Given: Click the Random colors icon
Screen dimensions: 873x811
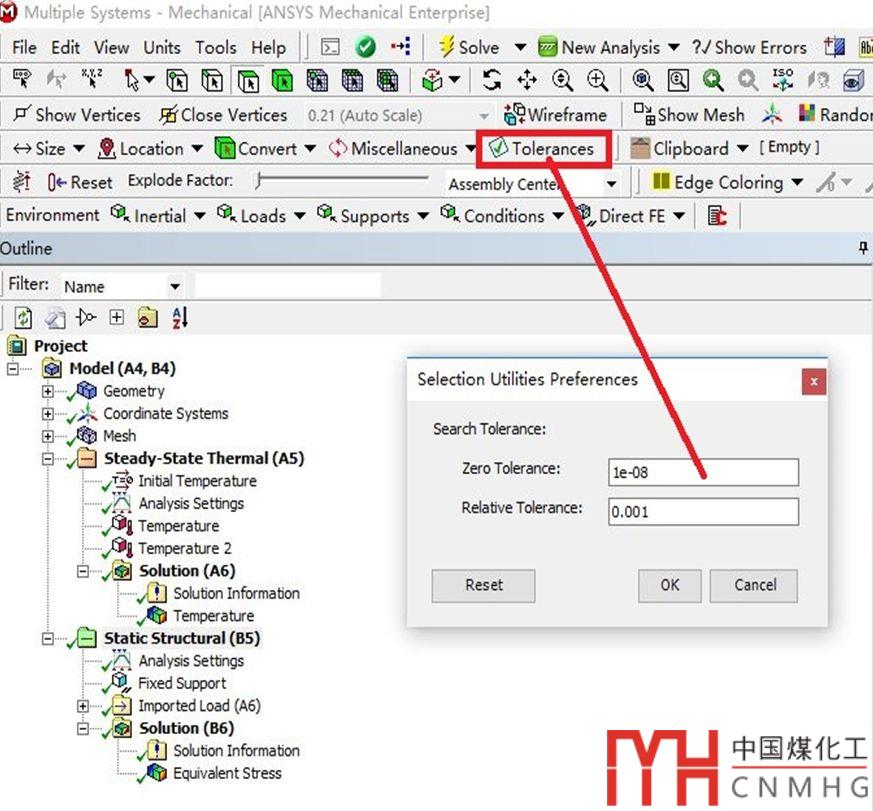Looking at the screenshot, I should (x=807, y=114).
